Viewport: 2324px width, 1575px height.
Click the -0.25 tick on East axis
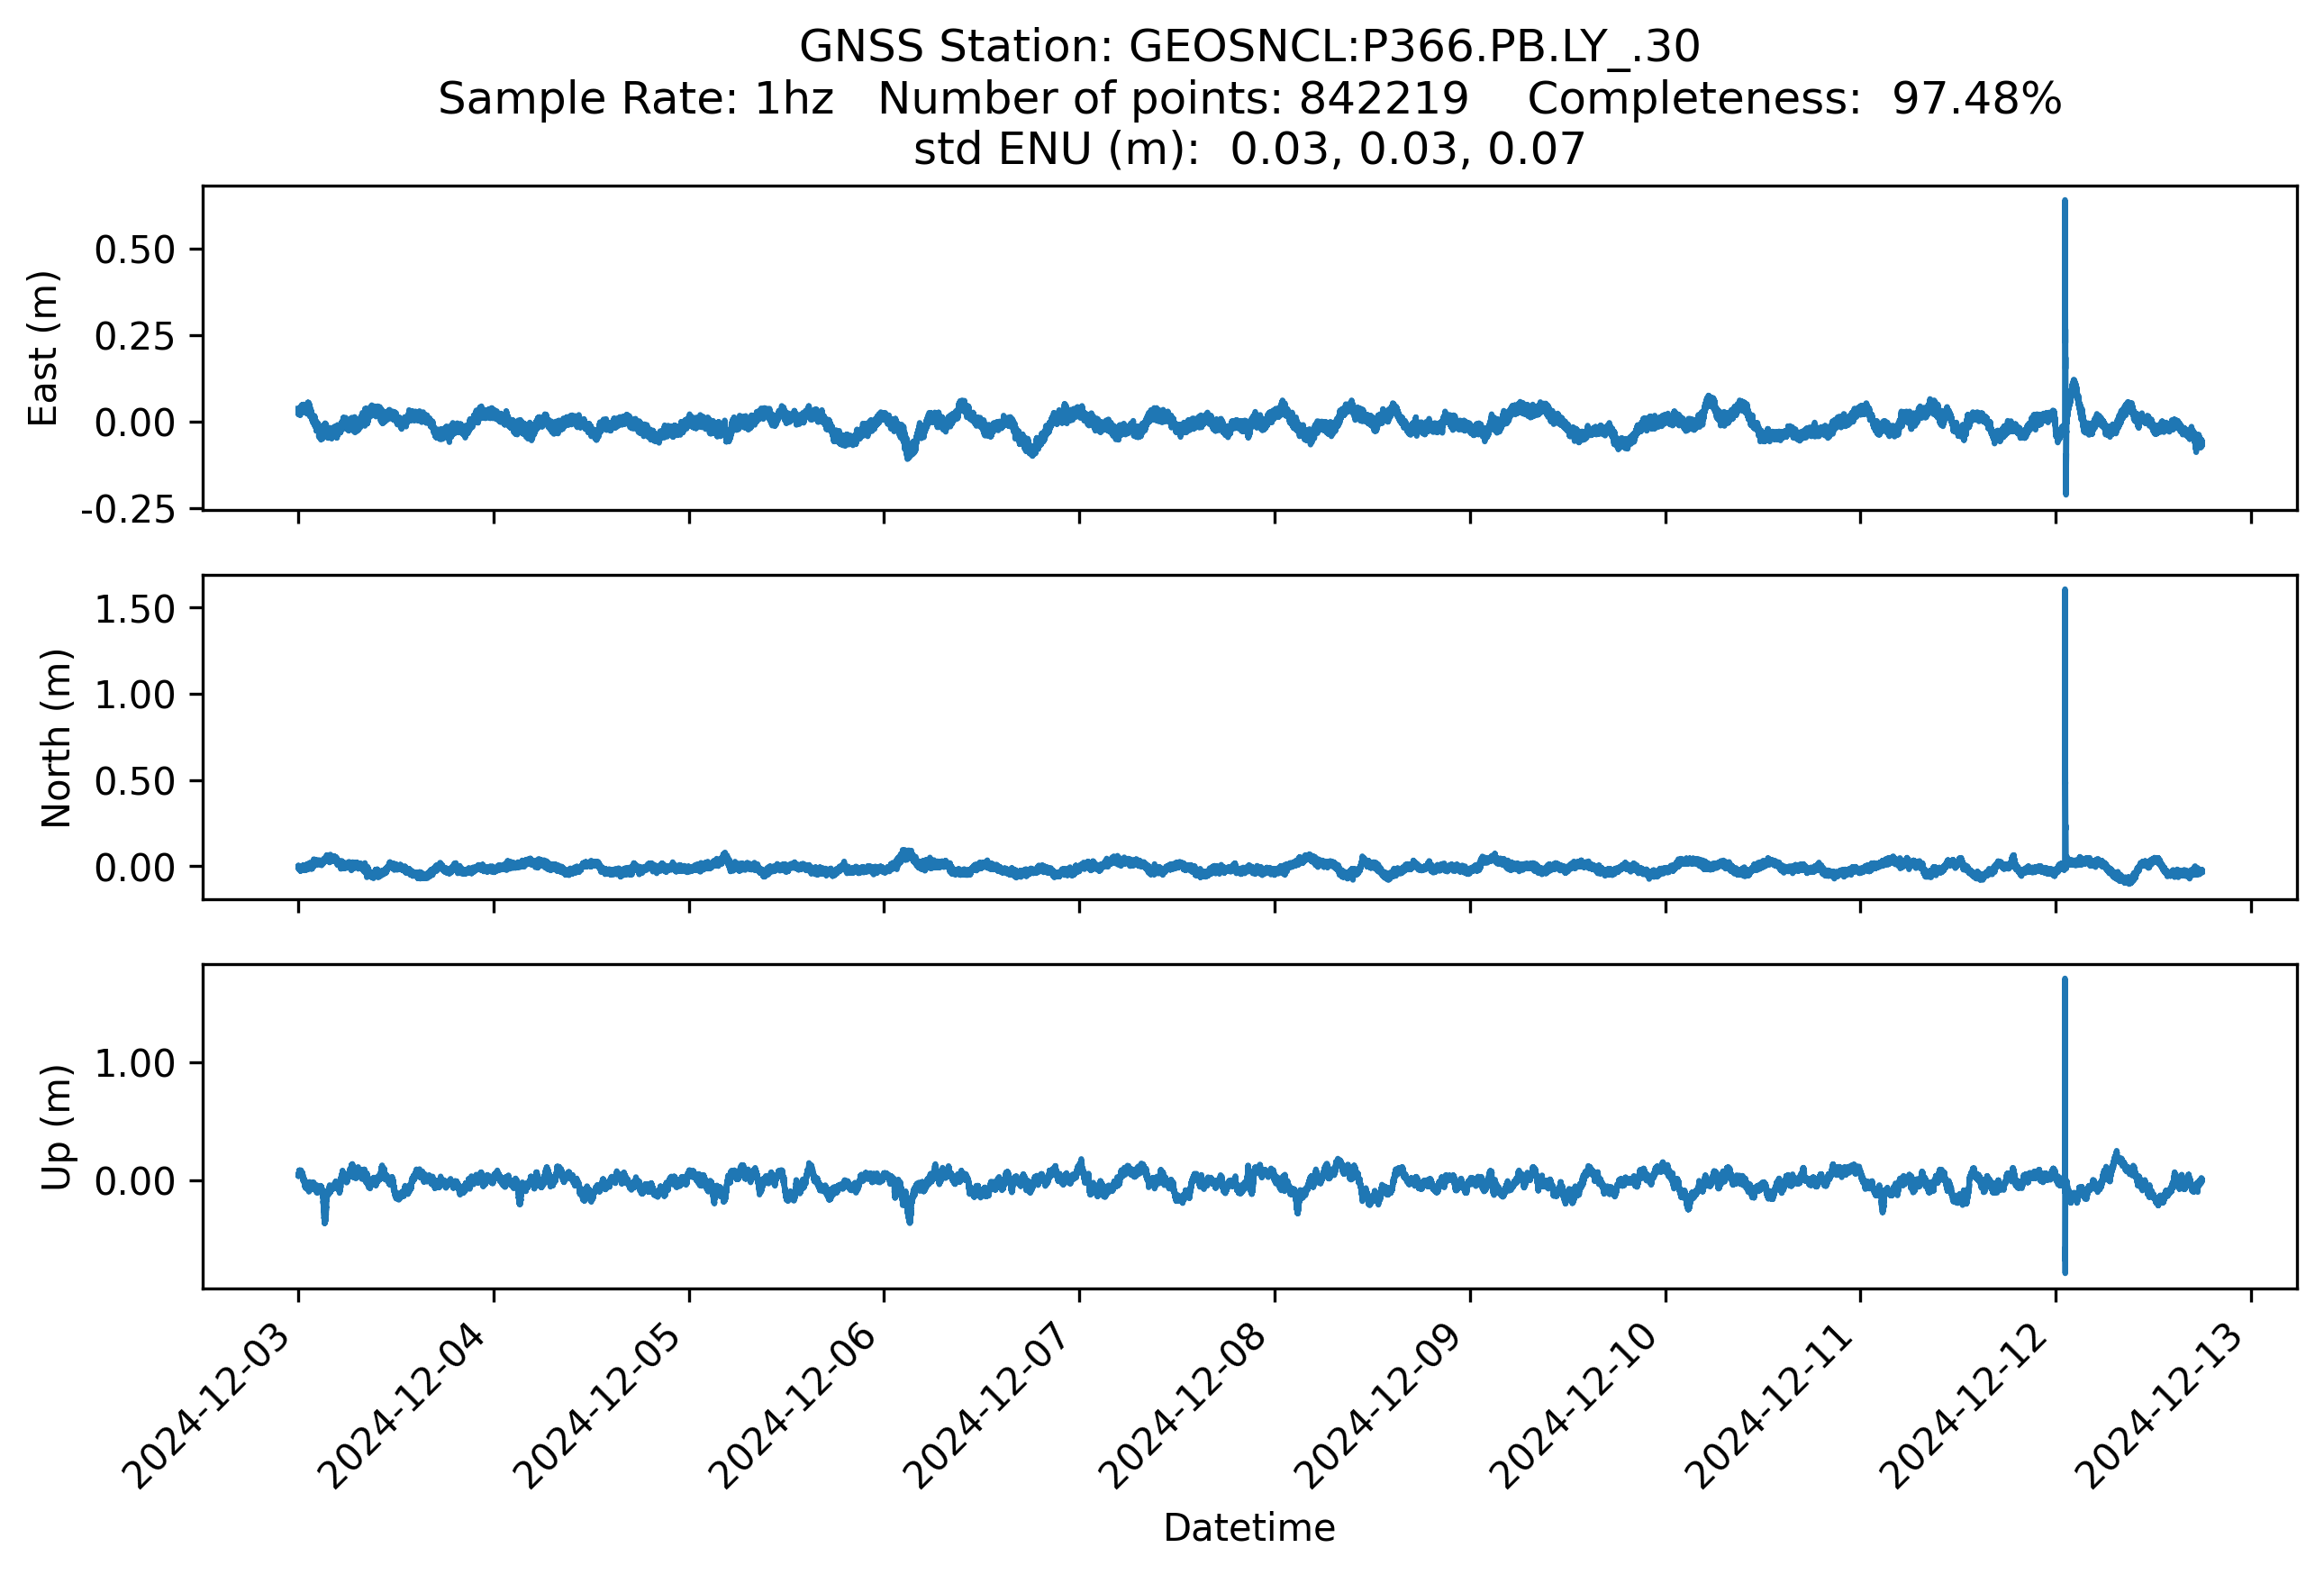coord(128,510)
